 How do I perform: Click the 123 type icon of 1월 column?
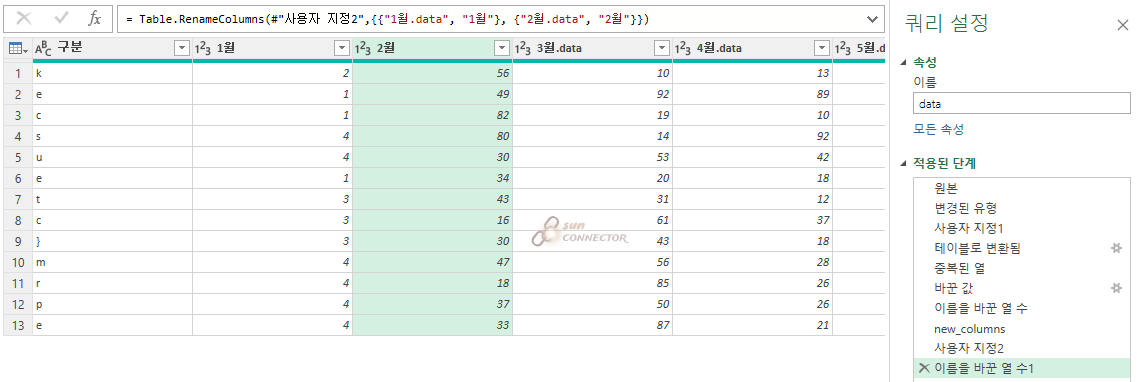[203, 49]
